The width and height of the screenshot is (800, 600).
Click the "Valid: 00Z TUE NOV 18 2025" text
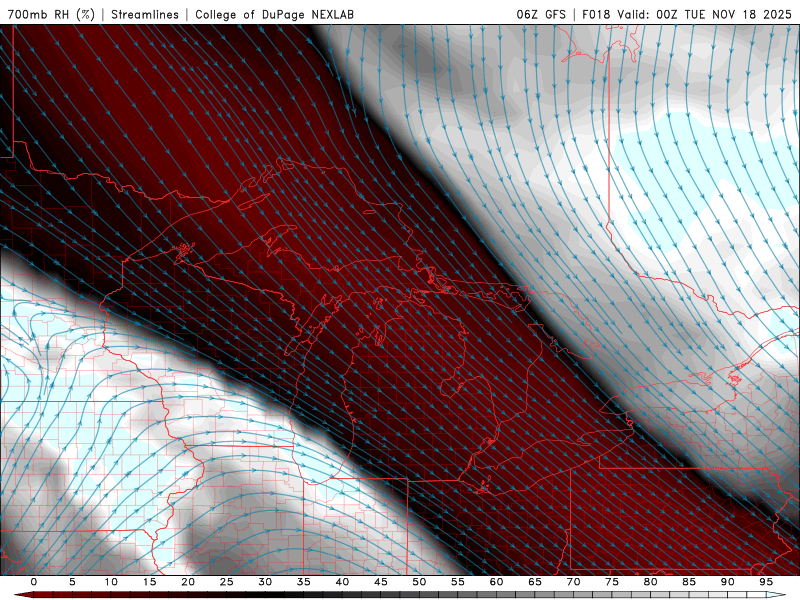tap(704, 14)
